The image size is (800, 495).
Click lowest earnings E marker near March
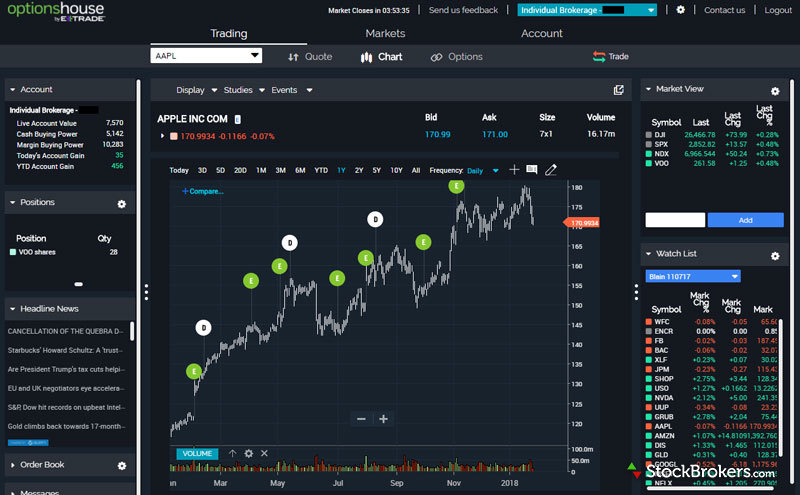click(x=194, y=371)
